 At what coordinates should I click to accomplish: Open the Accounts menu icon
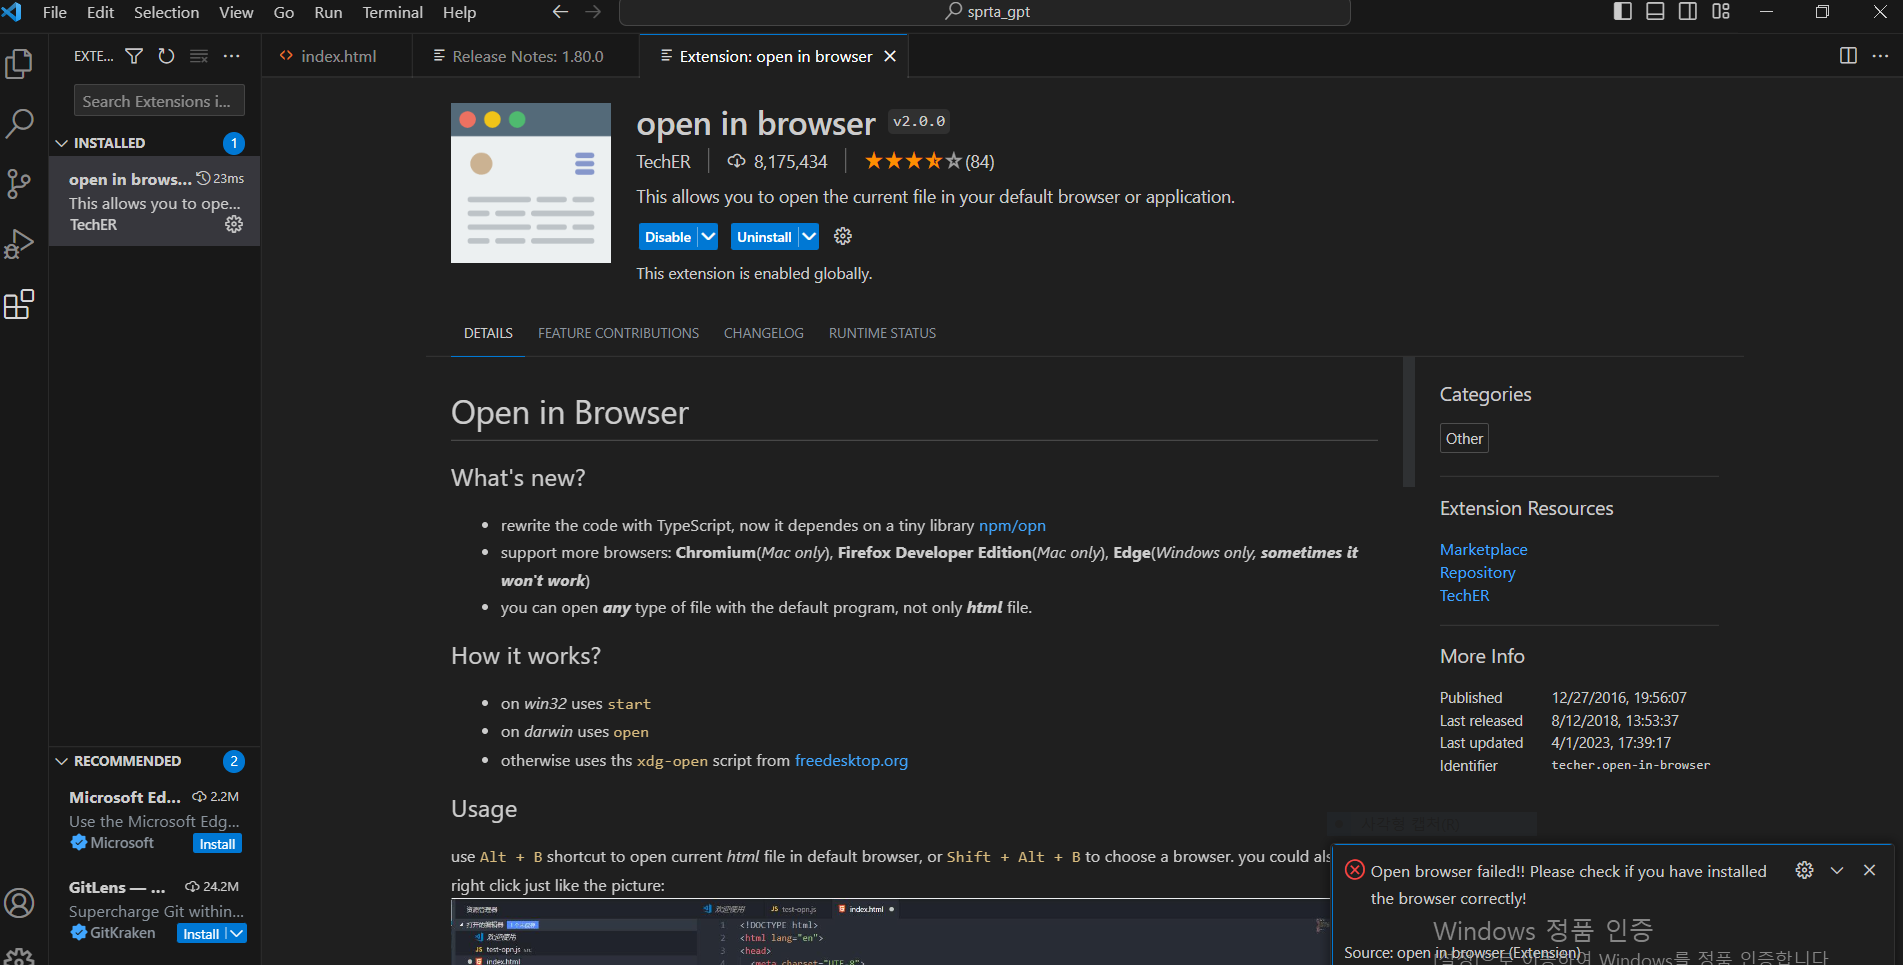pos(19,903)
